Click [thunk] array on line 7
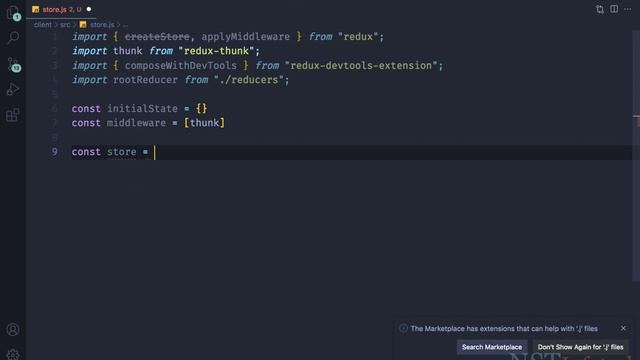 click(x=204, y=123)
